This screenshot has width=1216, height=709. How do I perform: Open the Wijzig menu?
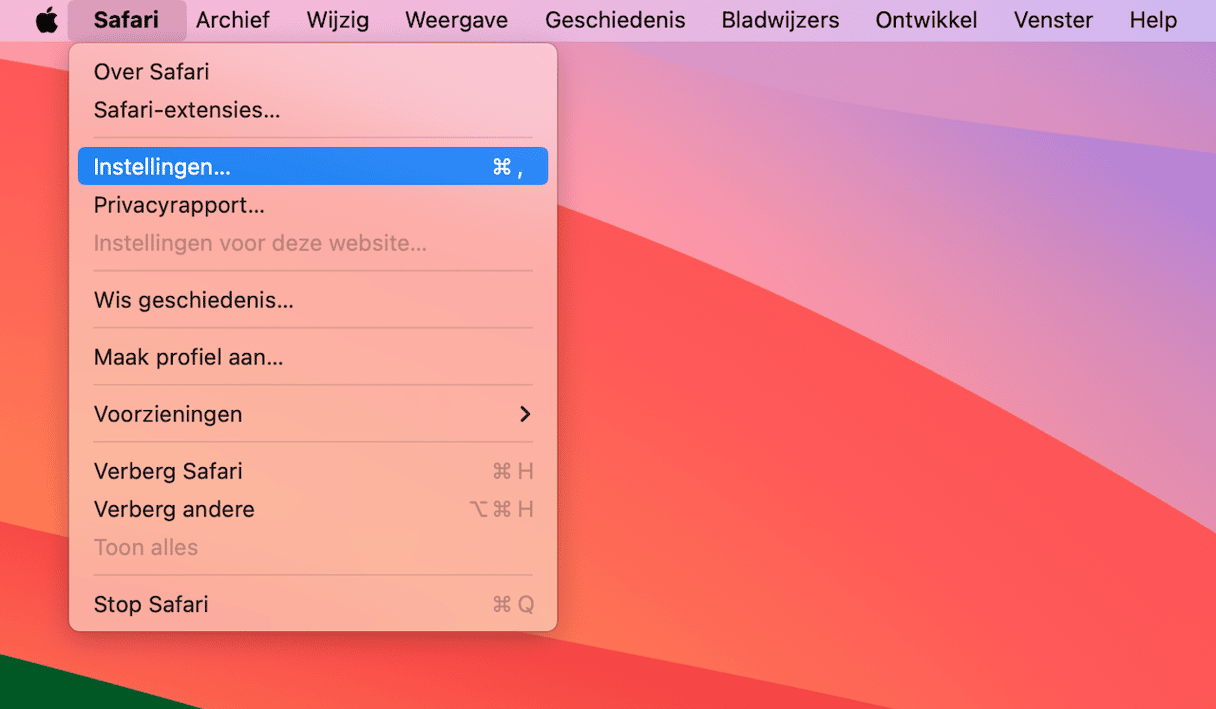click(x=337, y=20)
